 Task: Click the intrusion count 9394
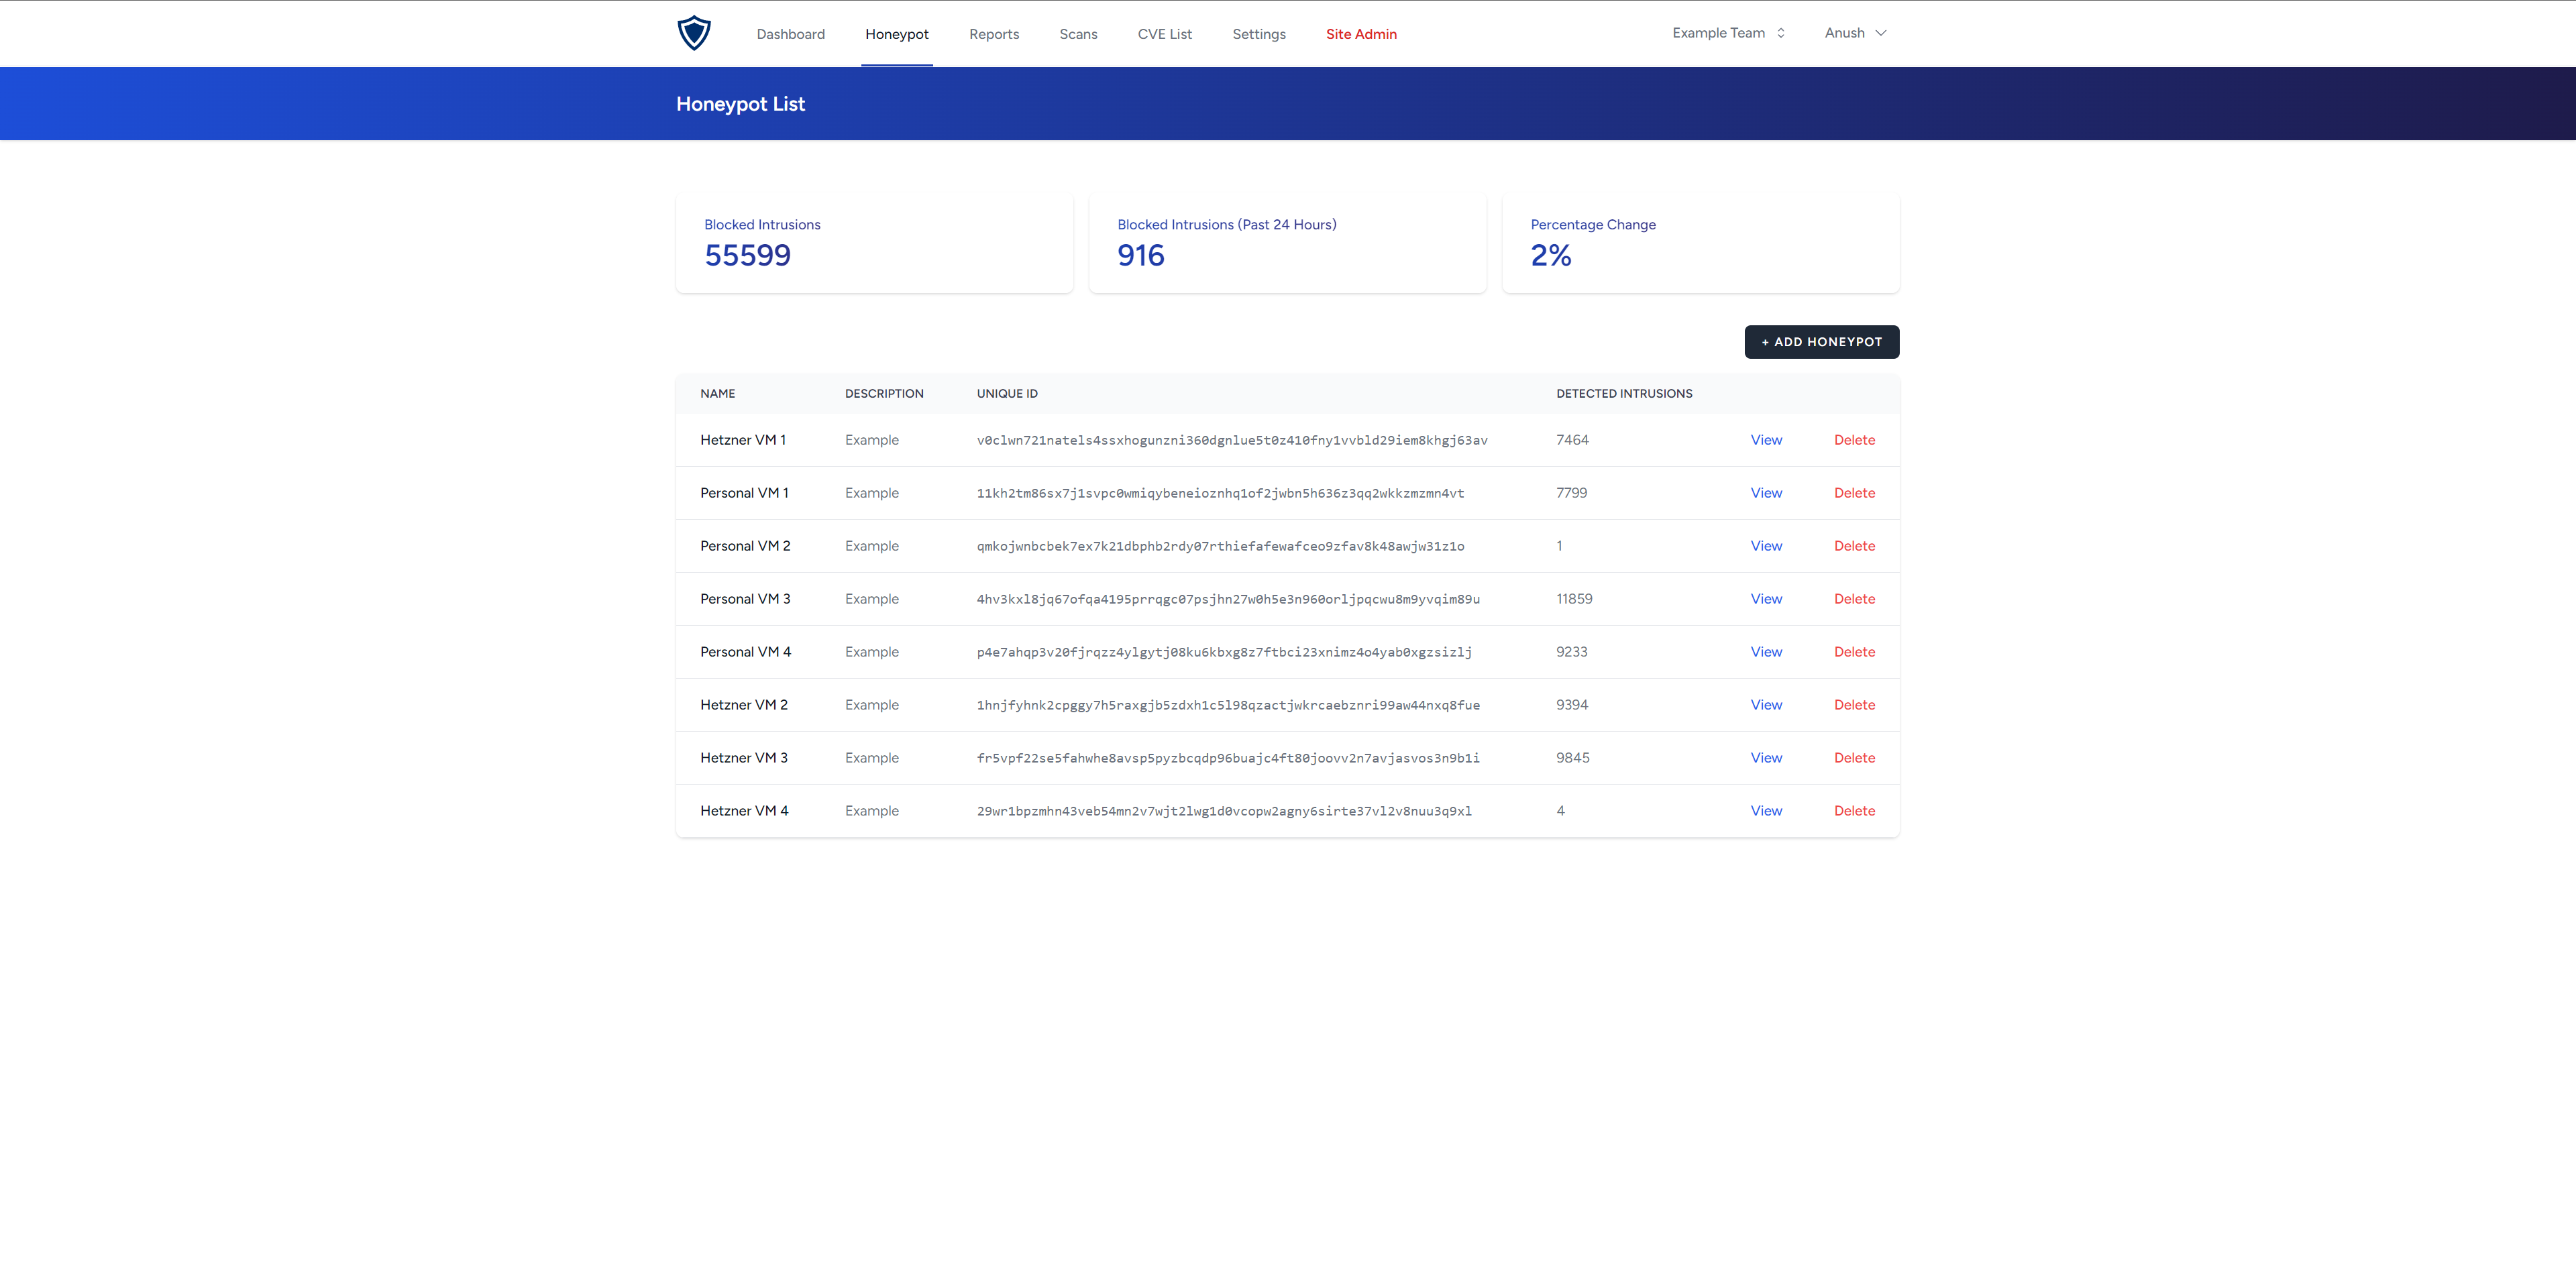1572,705
